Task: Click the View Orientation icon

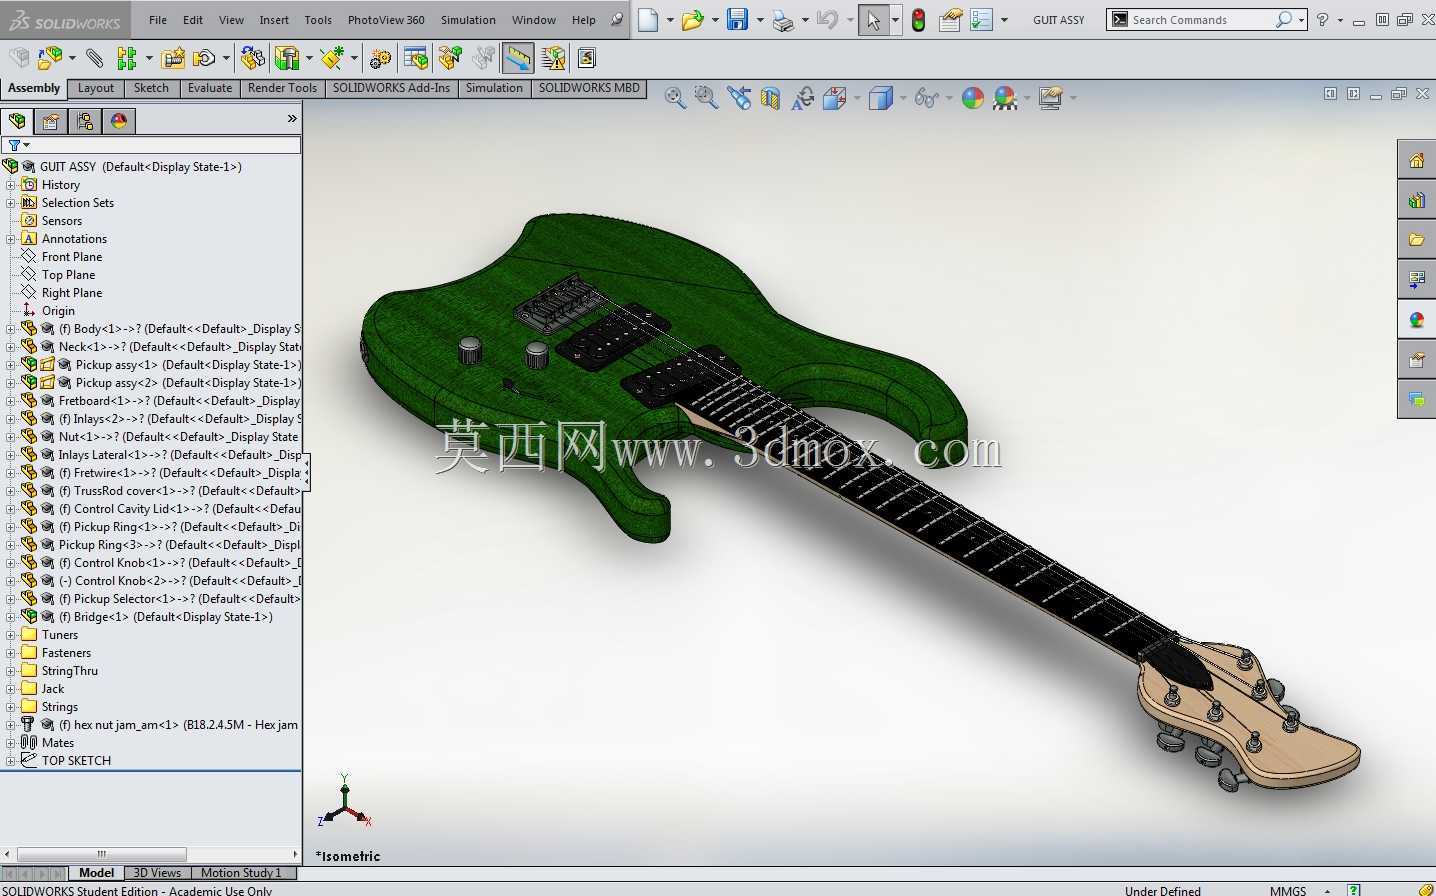Action: (x=834, y=98)
